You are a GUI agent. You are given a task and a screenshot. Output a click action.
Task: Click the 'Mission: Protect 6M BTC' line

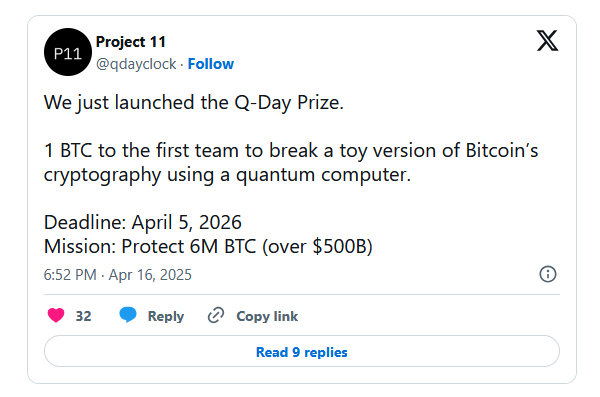click(x=208, y=246)
